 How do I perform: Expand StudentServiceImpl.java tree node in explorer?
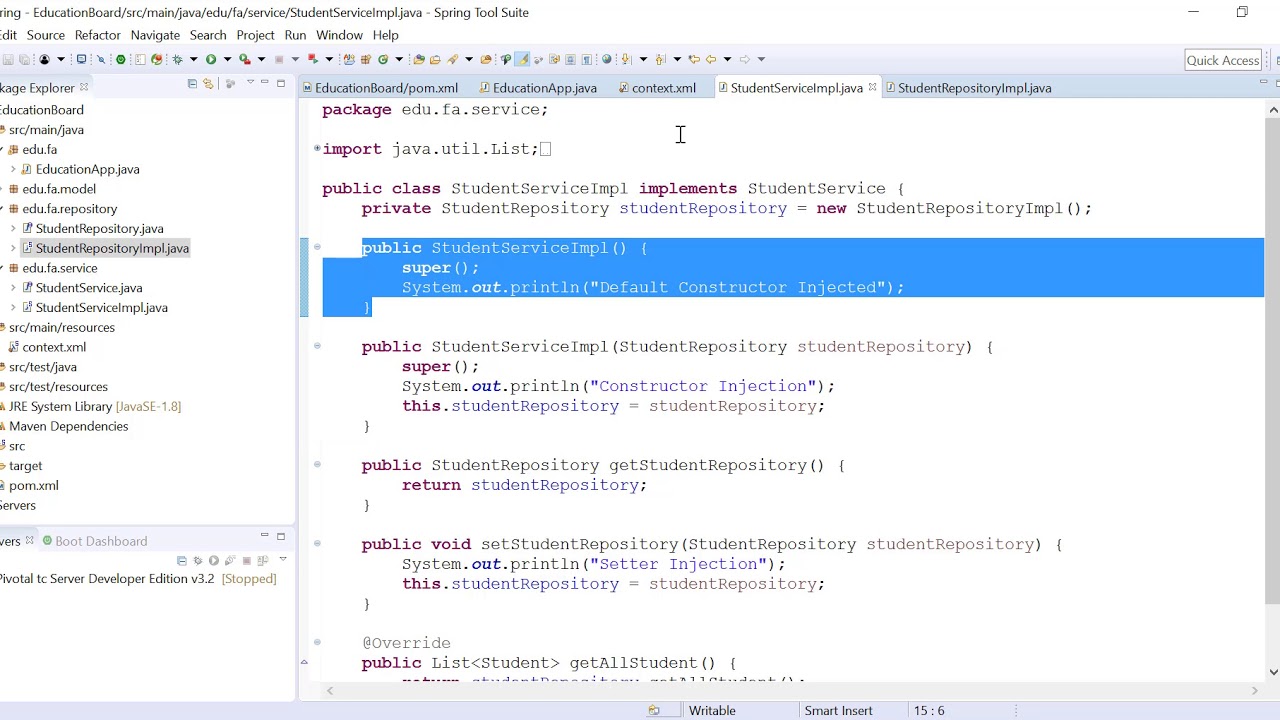point(13,308)
